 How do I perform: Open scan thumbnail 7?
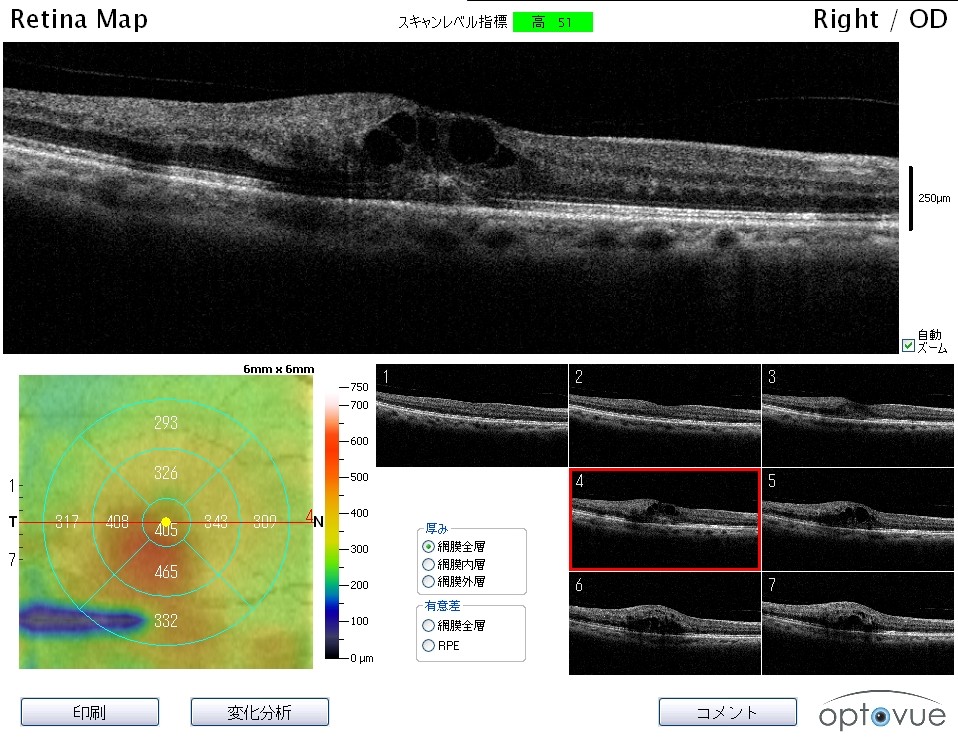858,623
